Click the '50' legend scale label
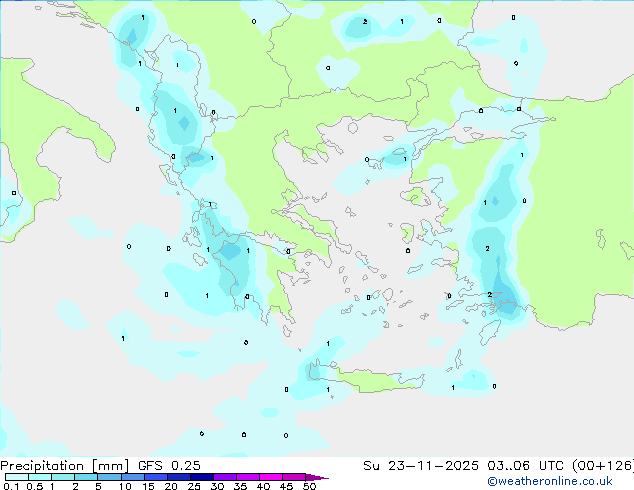Image resolution: width=634 pixels, height=490 pixels. 309,486
